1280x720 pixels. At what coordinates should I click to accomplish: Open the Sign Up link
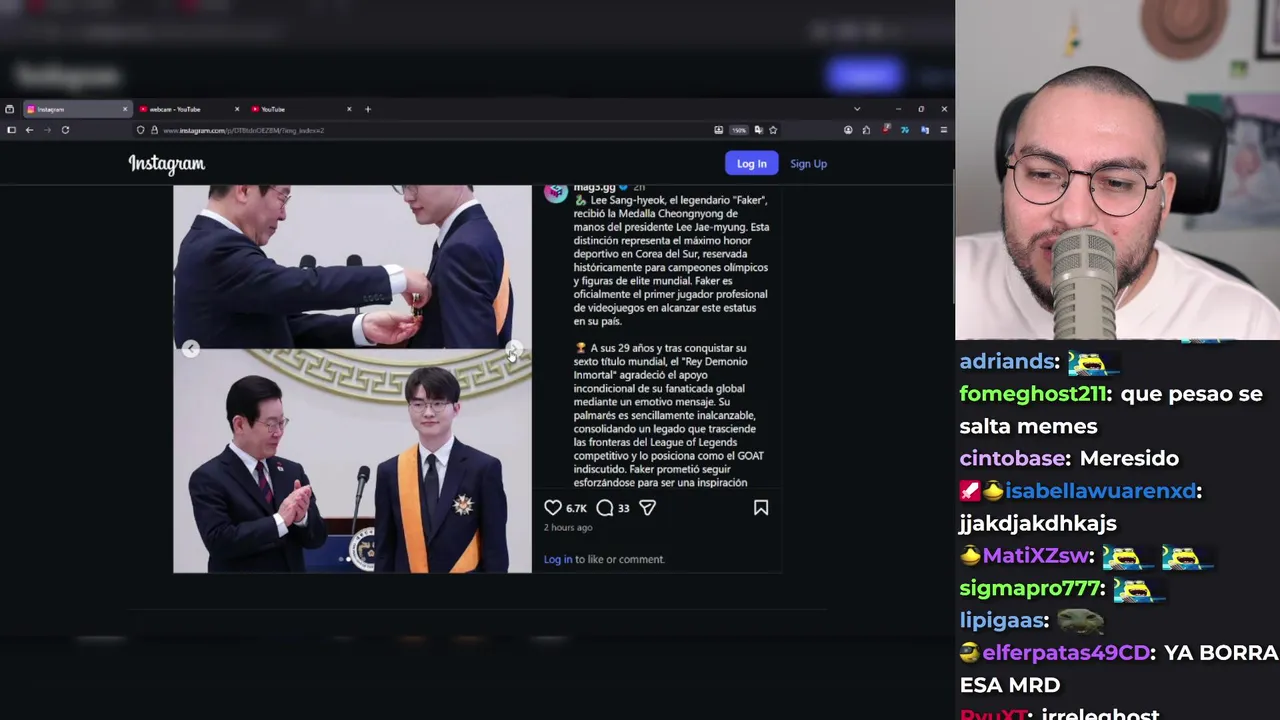(808, 164)
